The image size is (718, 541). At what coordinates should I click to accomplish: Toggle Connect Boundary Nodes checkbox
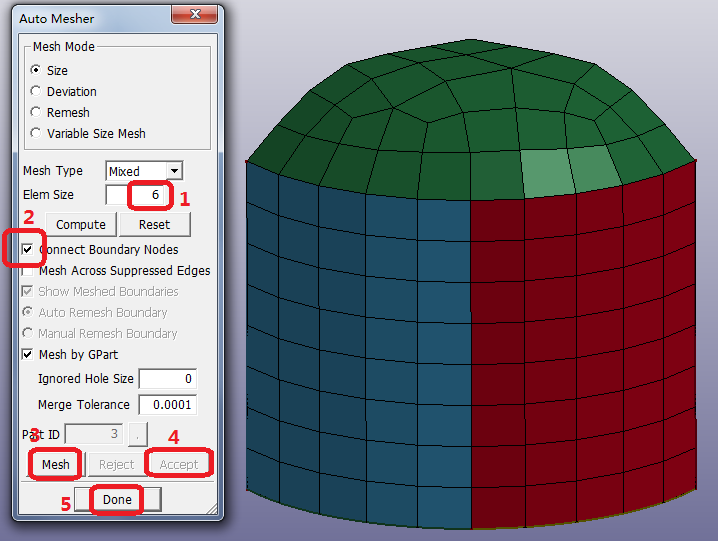point(28,250)
